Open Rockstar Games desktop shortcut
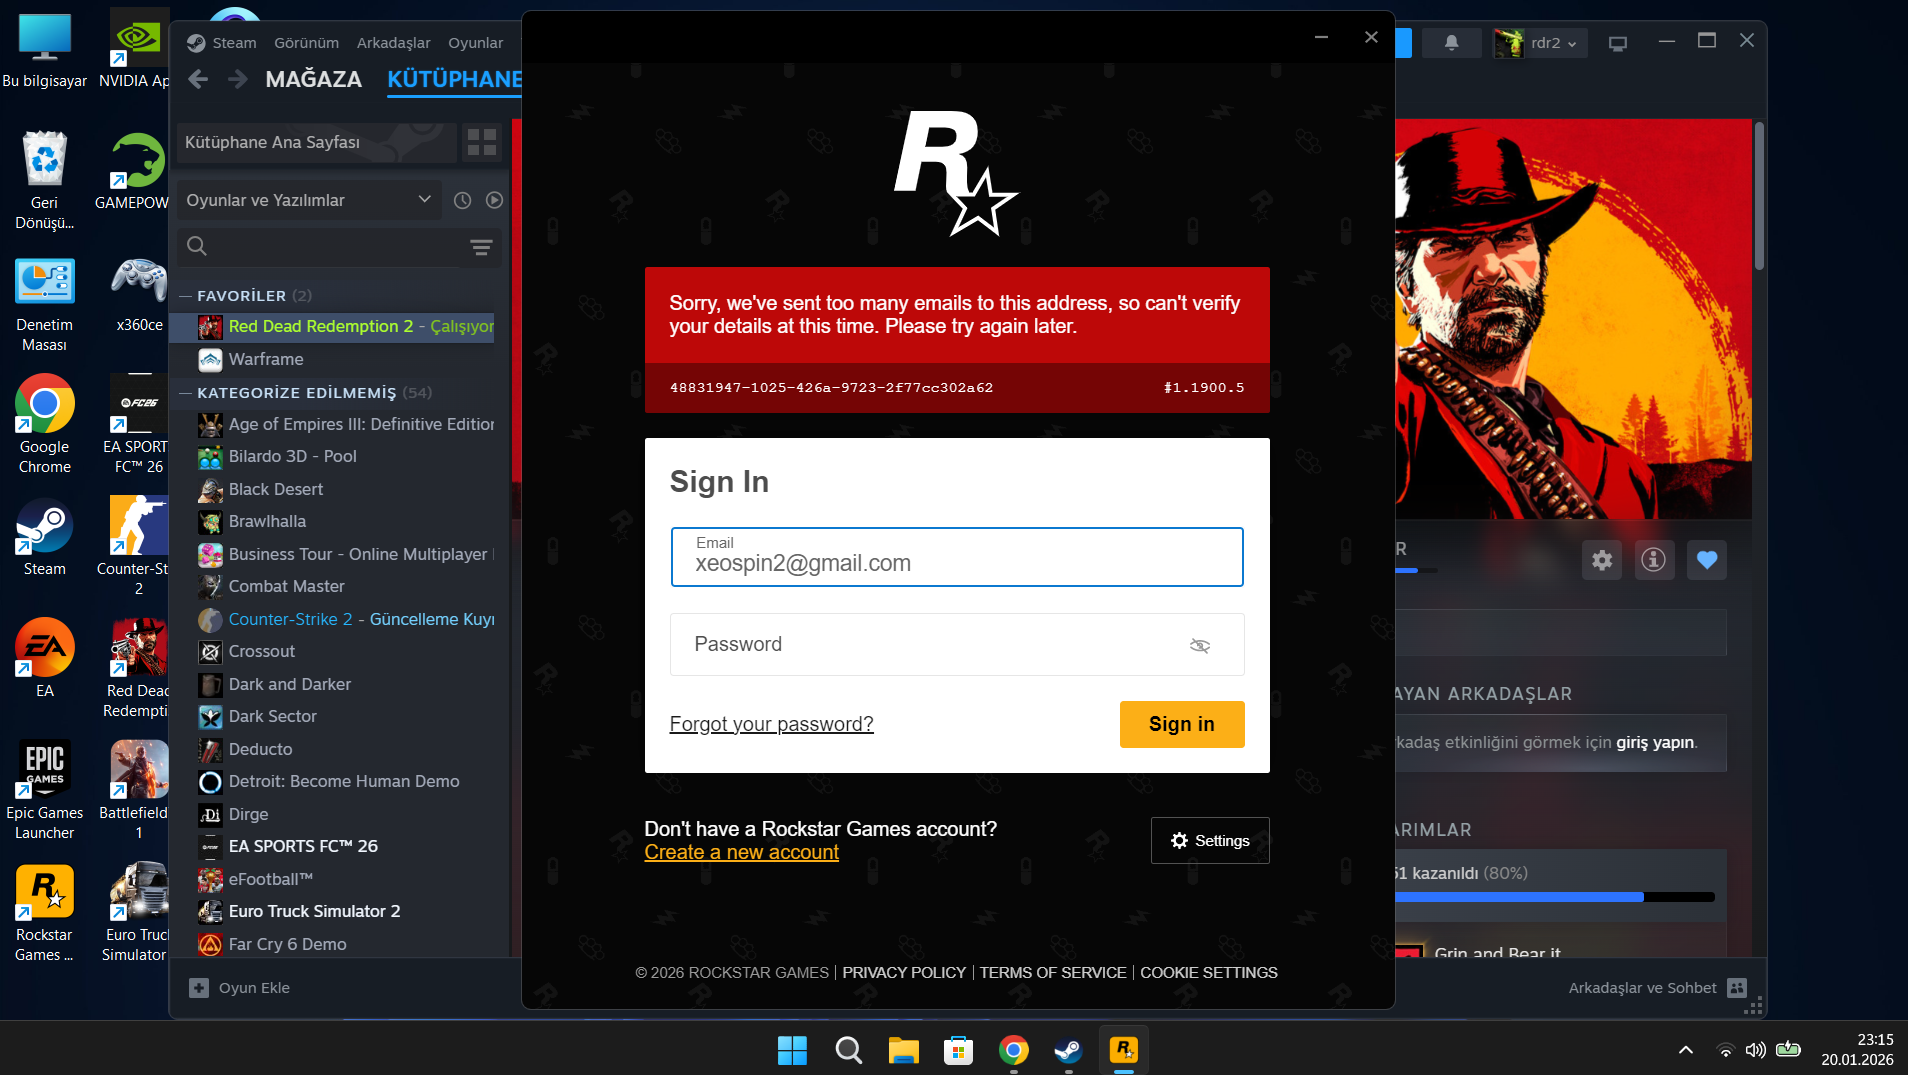Viewport: 1908px width, 1075px height. tap(45, 914)
